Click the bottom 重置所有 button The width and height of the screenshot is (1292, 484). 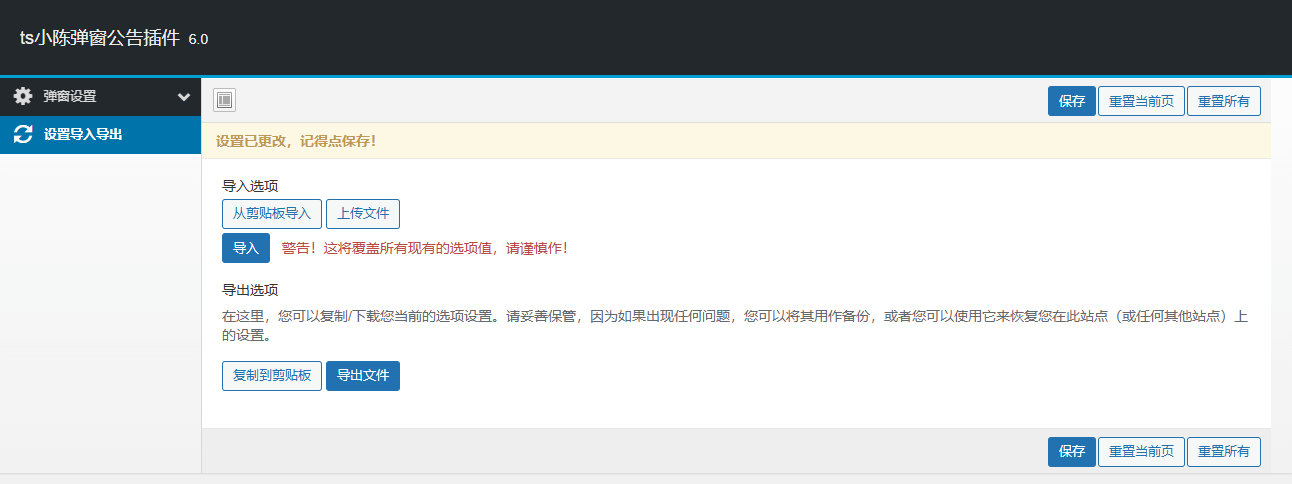pyautogui.click(x=1224, y=452)
